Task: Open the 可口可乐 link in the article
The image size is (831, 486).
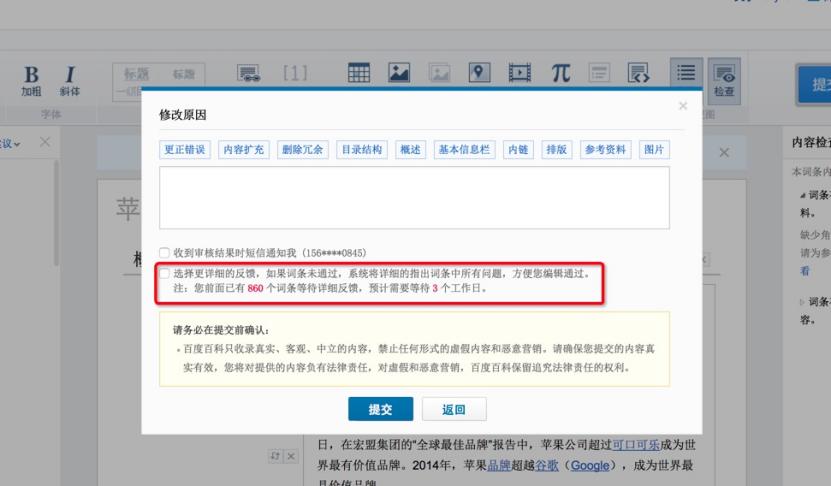Action: coord(636,445)
